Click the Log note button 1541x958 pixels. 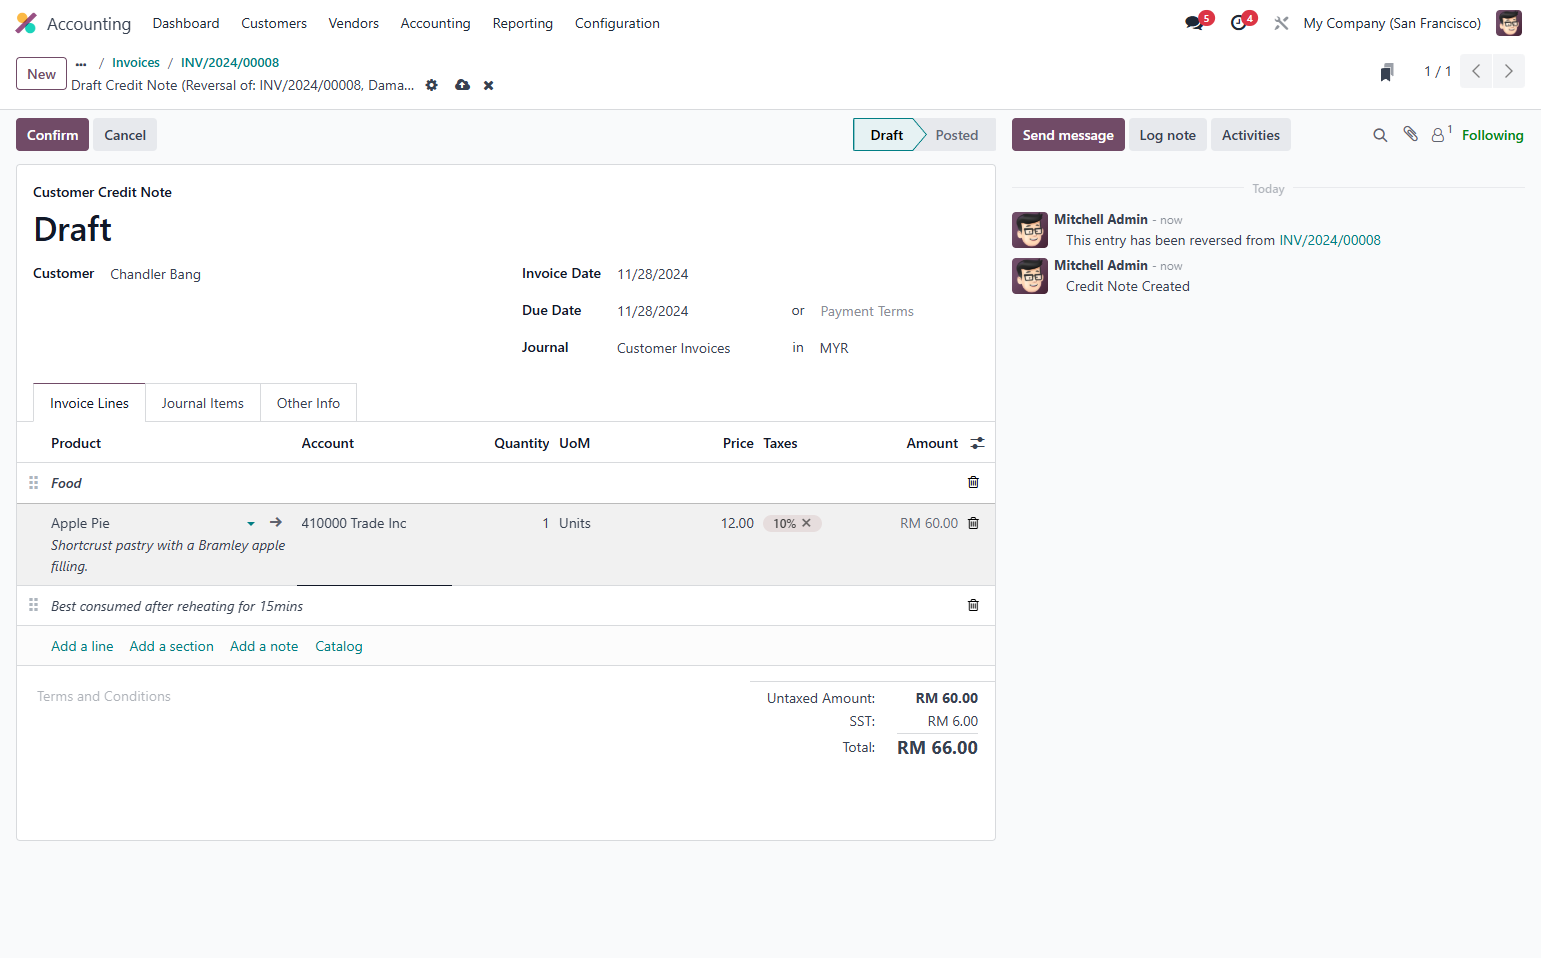[x=1167, y=135]
